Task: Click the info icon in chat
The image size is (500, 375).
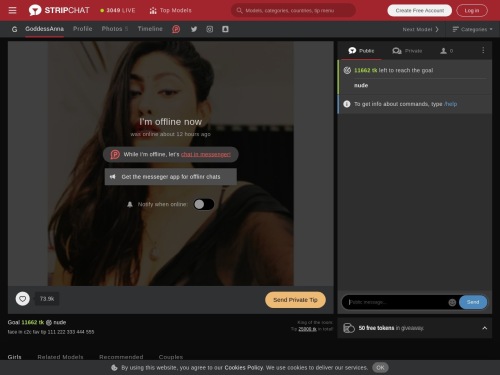Action: point(347,104)
